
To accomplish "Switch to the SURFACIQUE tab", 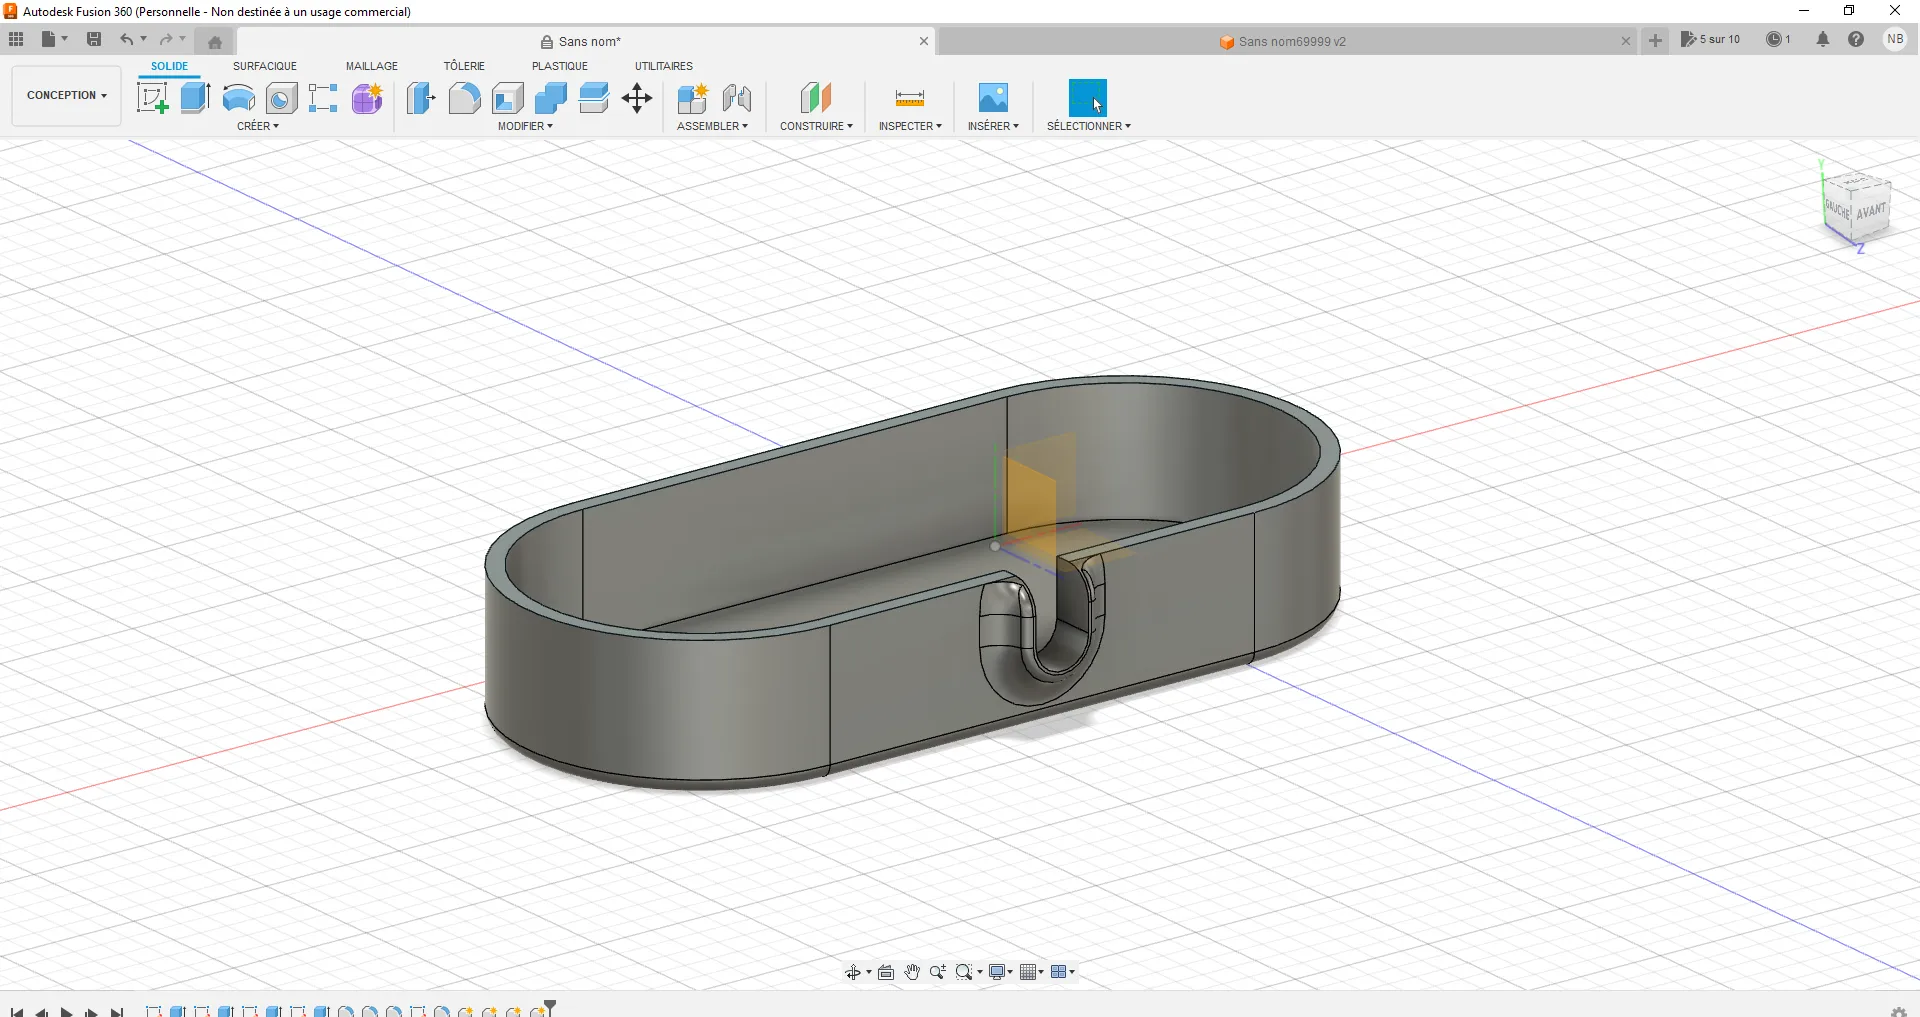I will 265,66.
